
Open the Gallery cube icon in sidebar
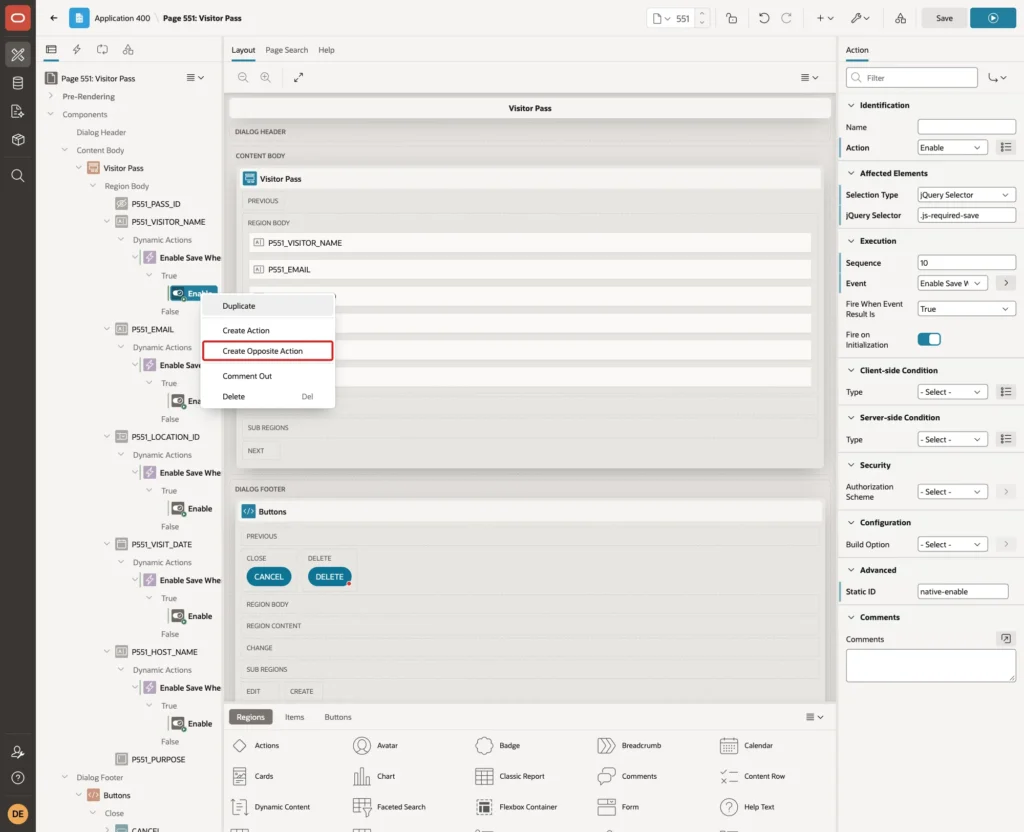coord(18,139)
